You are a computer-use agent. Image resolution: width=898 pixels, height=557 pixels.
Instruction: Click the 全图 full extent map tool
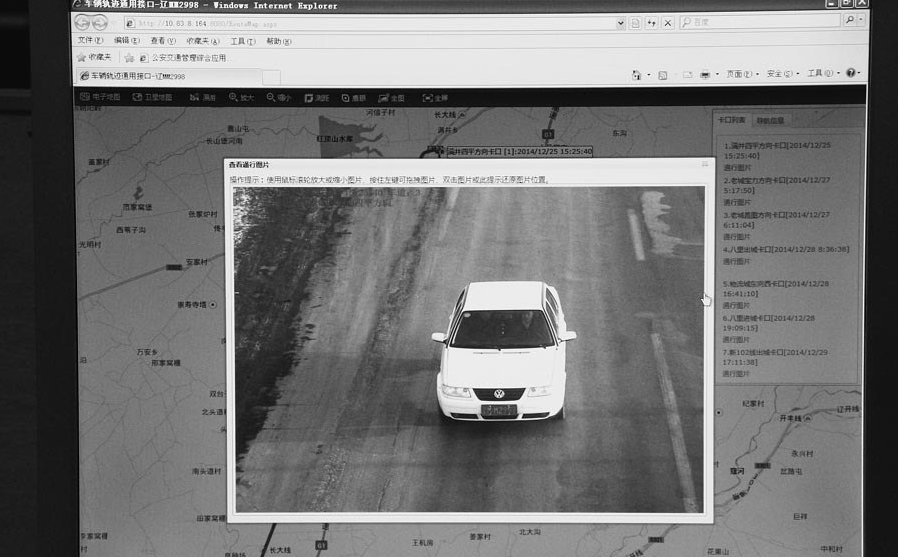point(392,98)
